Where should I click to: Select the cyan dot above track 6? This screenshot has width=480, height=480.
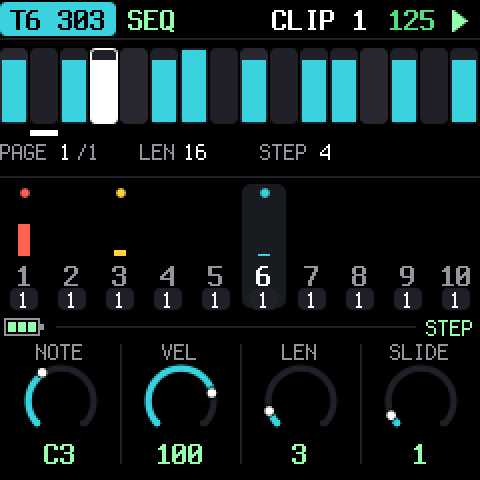pyautogui.click(x=265, y=193)
